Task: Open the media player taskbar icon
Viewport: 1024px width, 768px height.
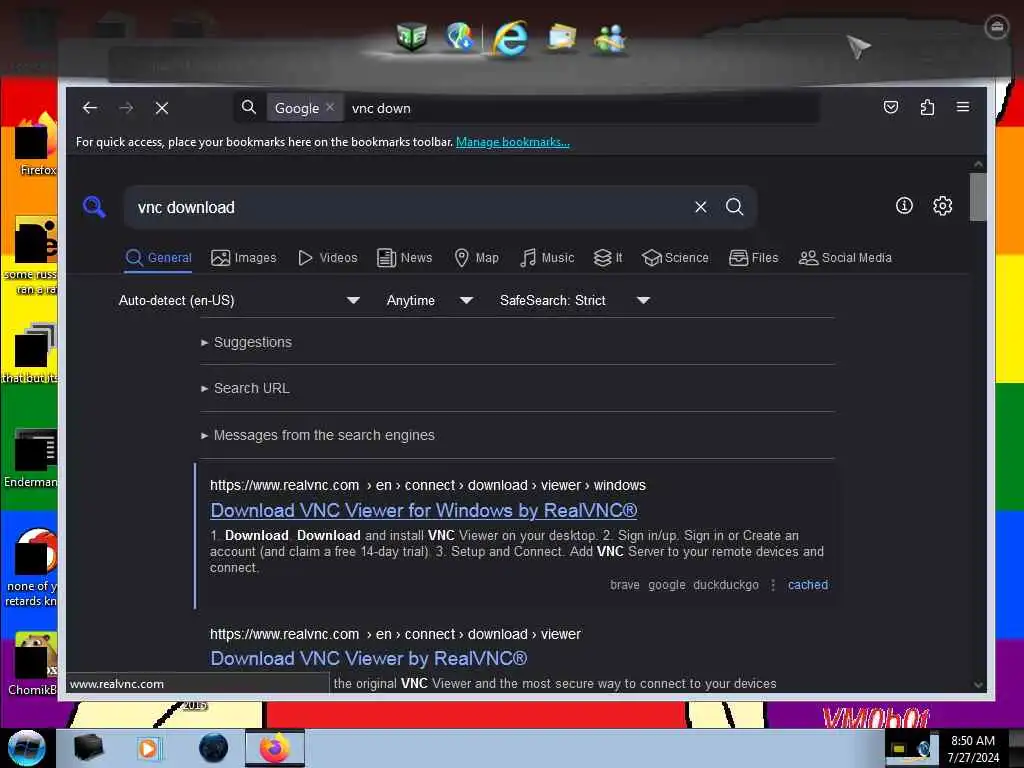Action: (x=148, y=748)
